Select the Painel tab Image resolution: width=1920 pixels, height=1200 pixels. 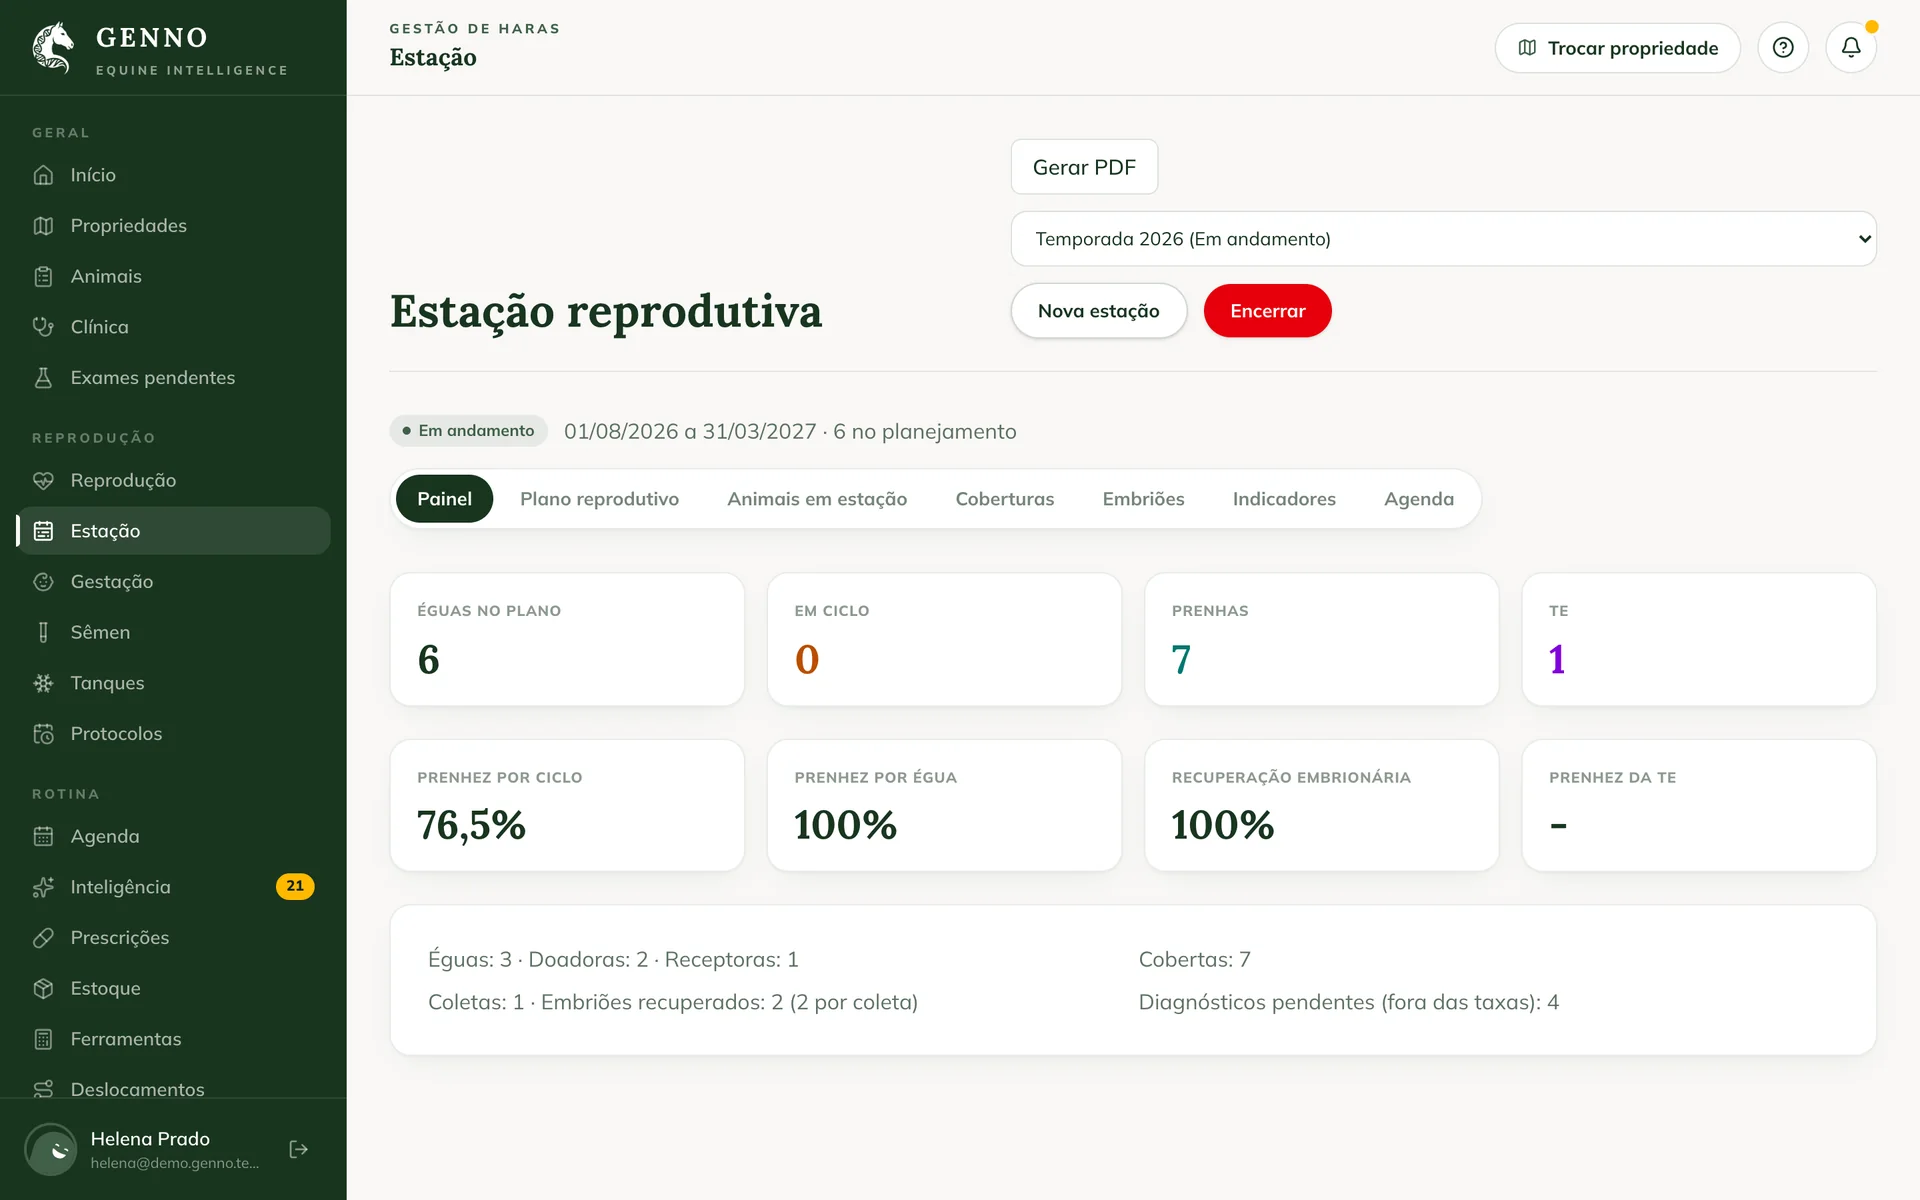tap(444, 499)
